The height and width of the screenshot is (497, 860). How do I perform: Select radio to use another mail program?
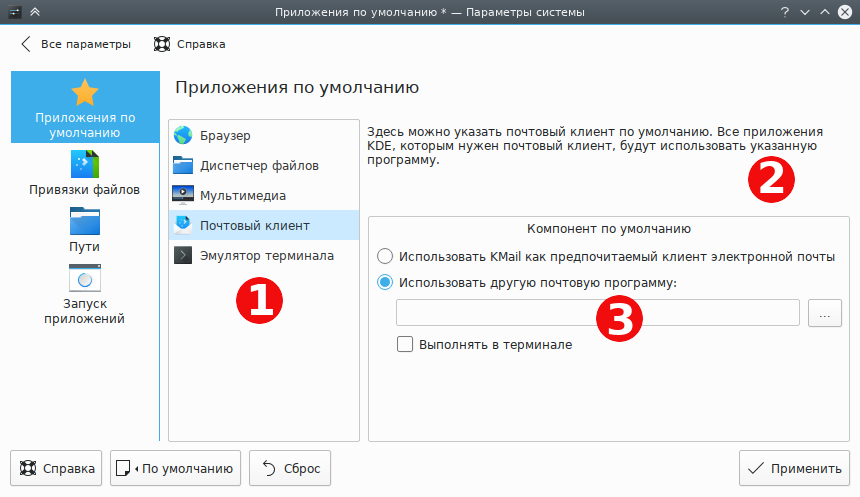click(385, 283)
